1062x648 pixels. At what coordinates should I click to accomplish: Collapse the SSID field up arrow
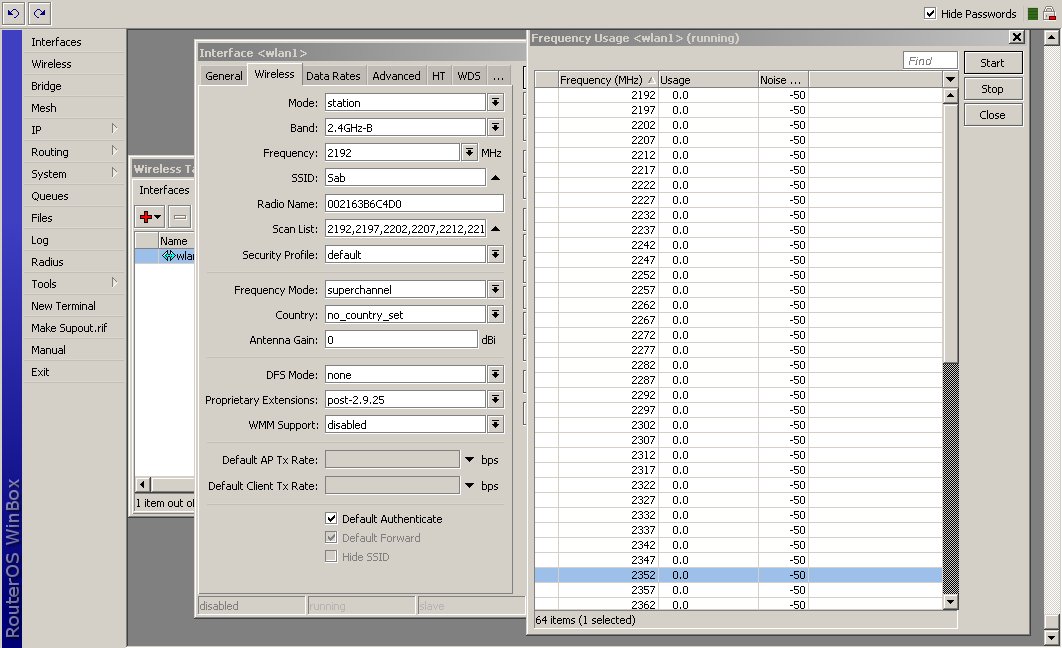[495, 178]
